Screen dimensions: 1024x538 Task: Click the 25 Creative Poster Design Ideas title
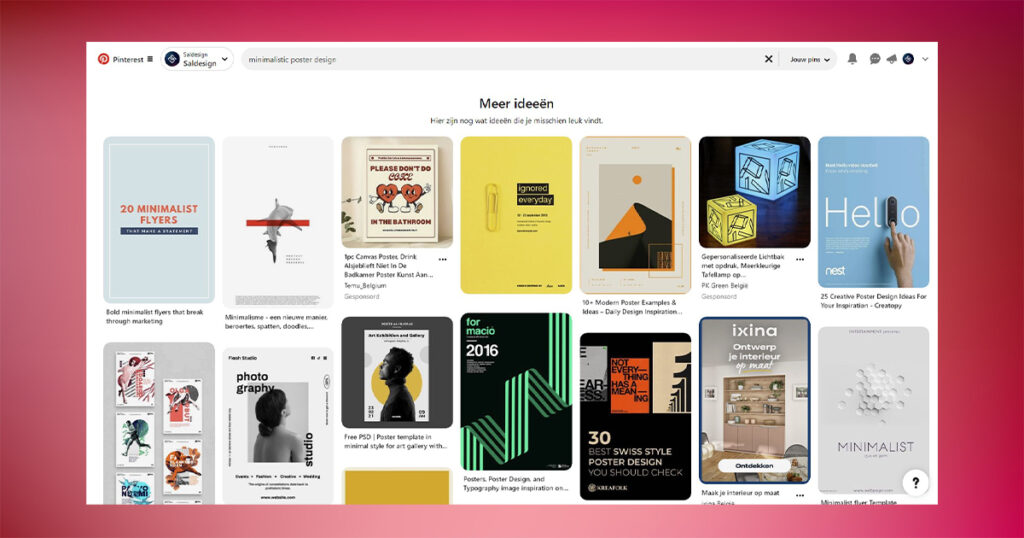pyautogui.click(x=873, y=300)
